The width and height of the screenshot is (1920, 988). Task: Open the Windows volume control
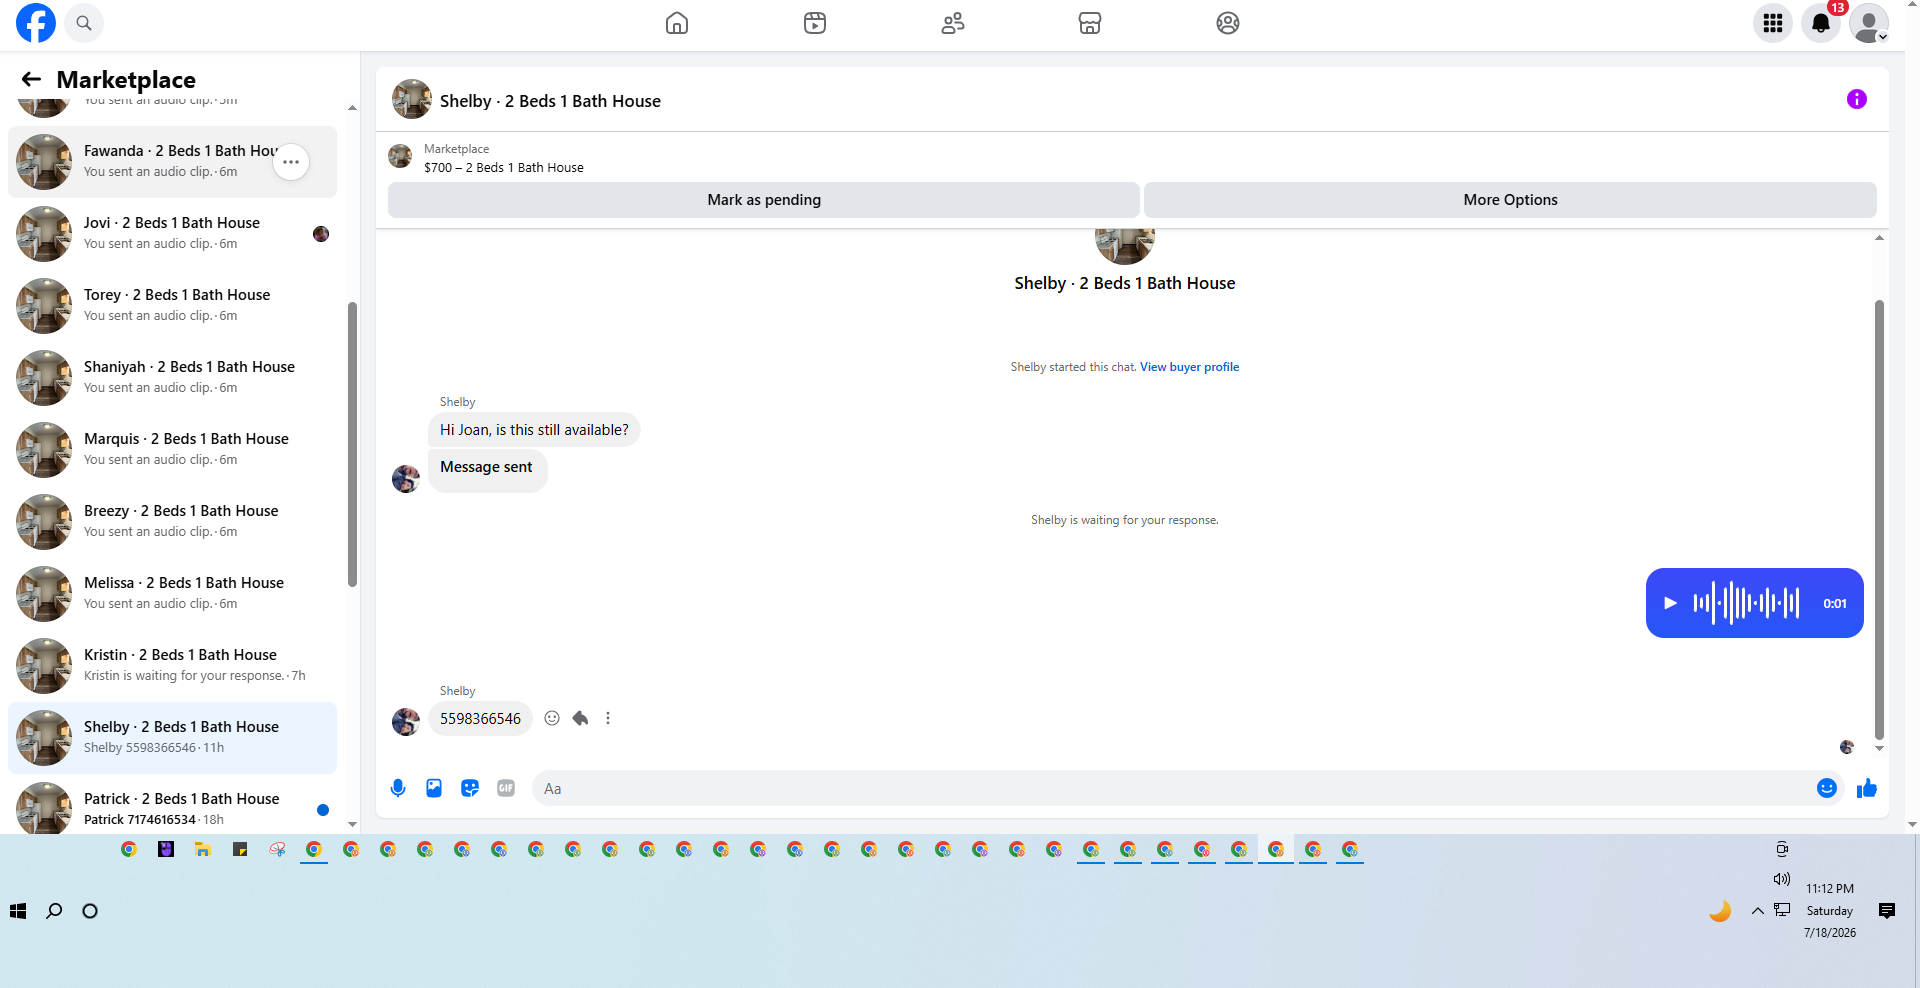coord(1782,879)
